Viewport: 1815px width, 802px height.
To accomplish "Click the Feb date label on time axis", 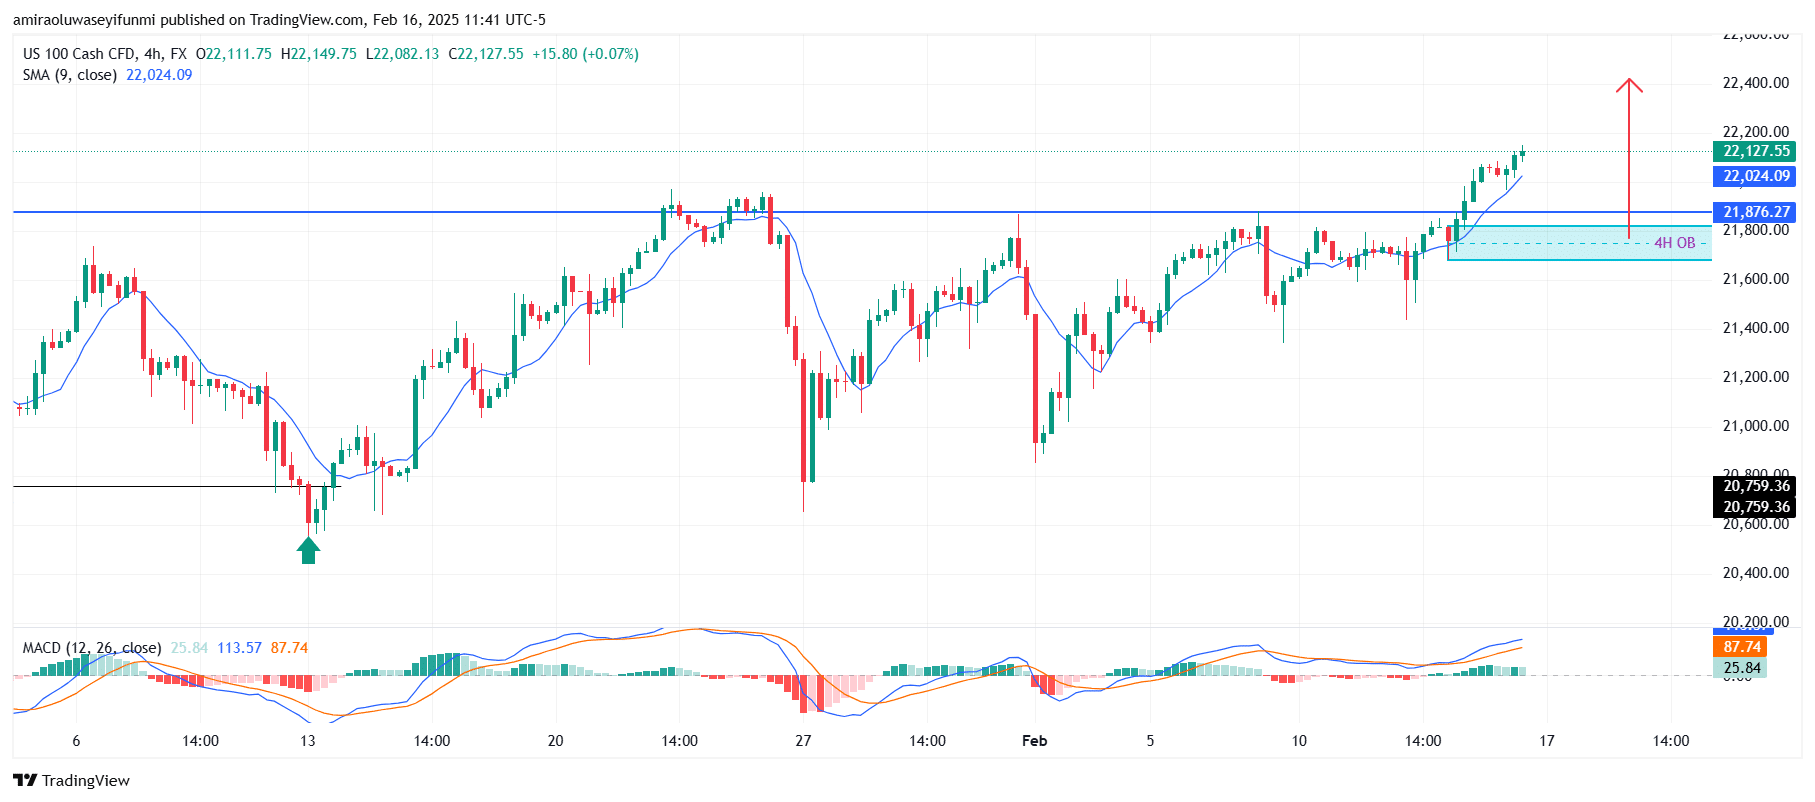I will (x=1034, y=741).
